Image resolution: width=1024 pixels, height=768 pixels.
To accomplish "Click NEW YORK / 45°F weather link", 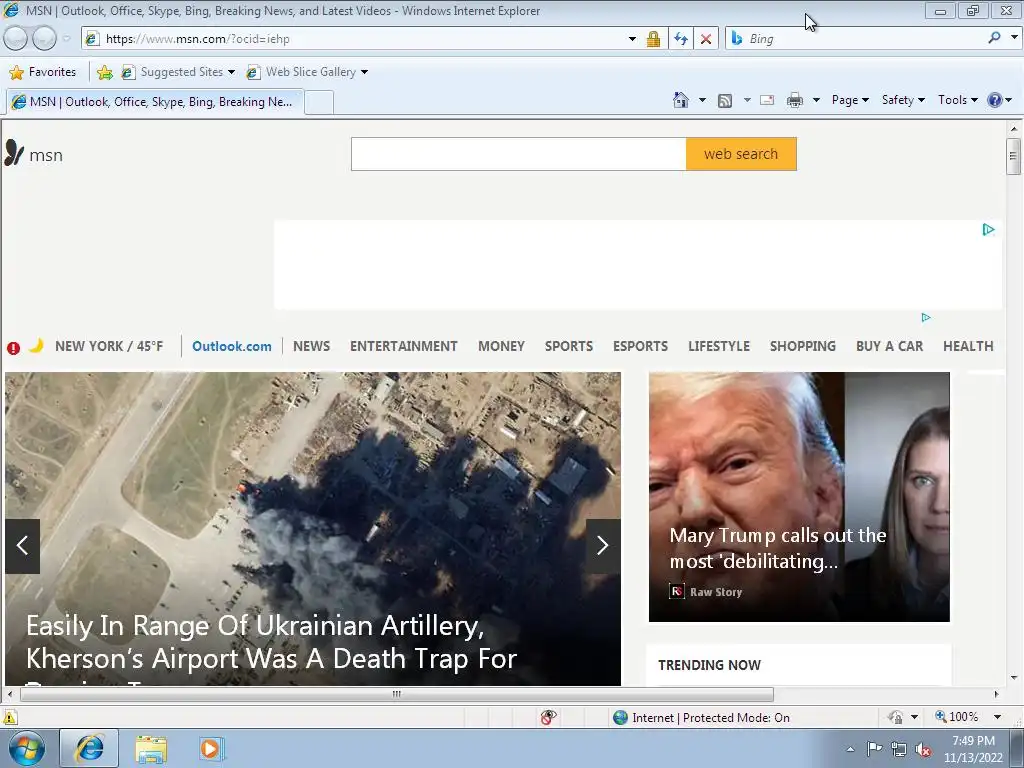I will point(109,346).
